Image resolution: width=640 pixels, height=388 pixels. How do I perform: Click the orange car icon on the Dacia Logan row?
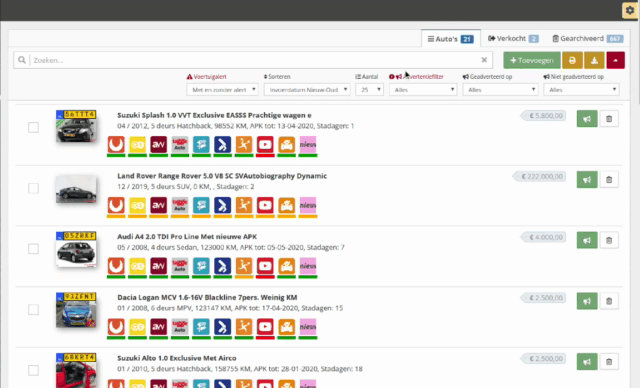pos(287,327)
